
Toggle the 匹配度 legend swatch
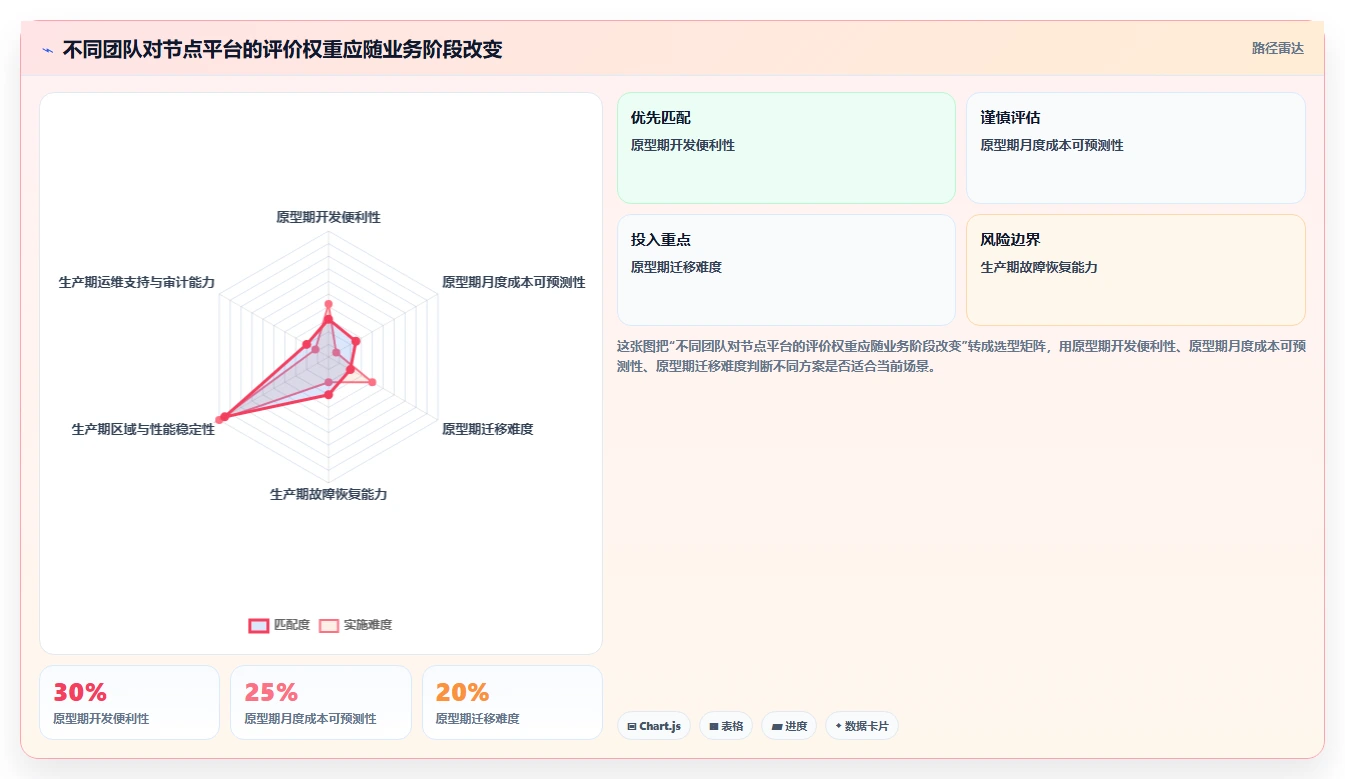(259, 625)
